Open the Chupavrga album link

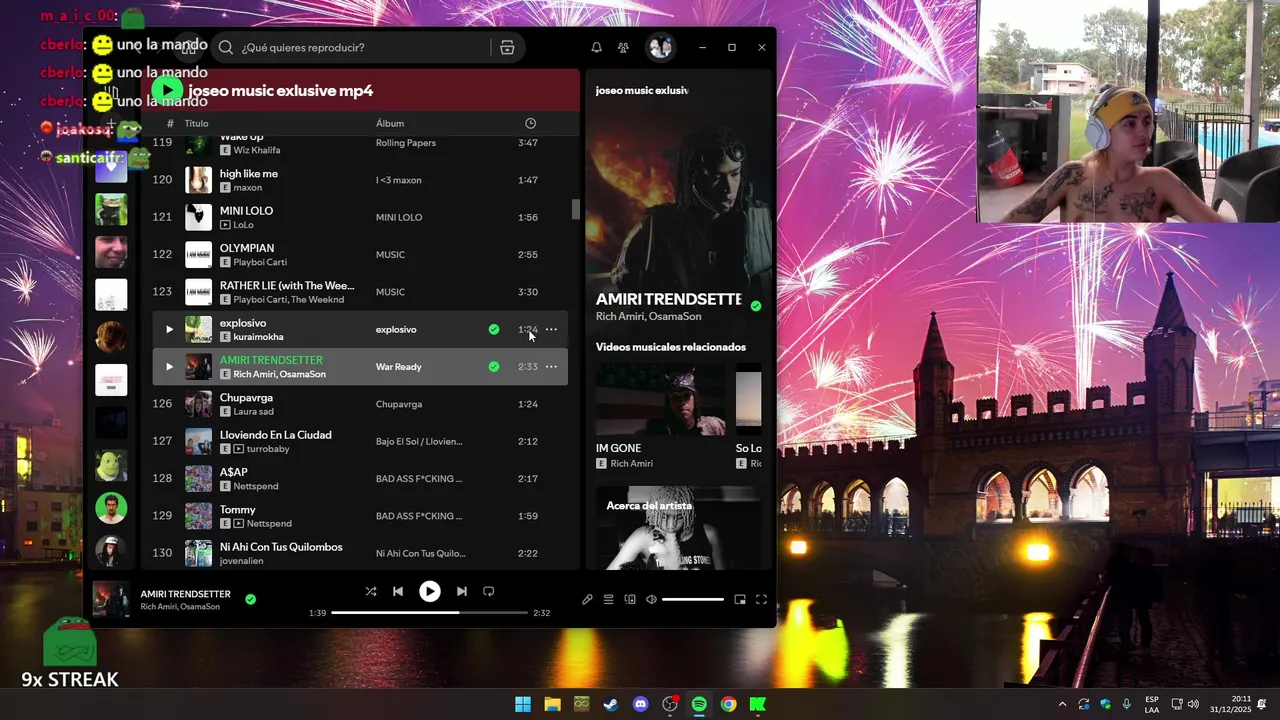pyautogui.click(x=399, y=404)
